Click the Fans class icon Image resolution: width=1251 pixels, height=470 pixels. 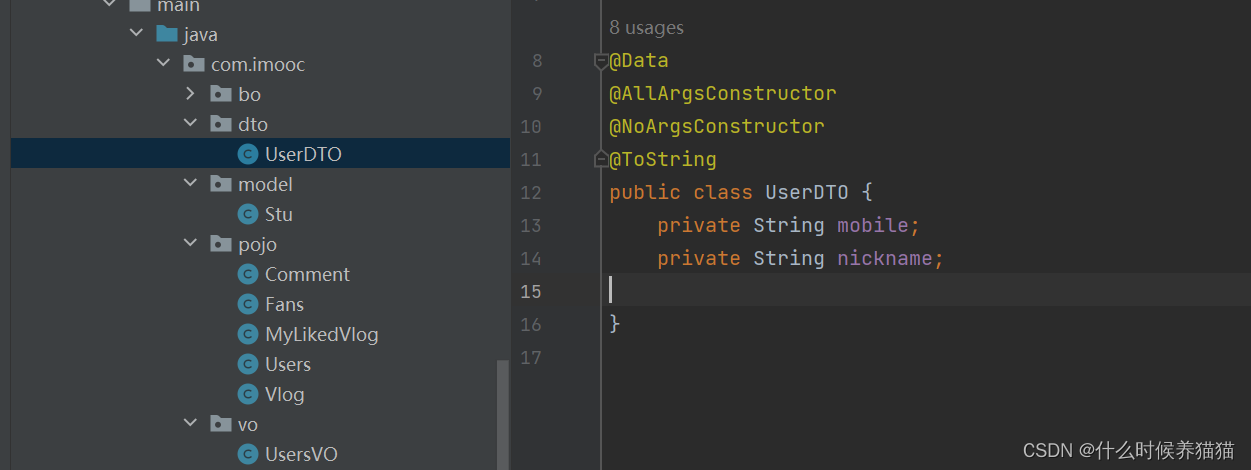click(247, 304)
